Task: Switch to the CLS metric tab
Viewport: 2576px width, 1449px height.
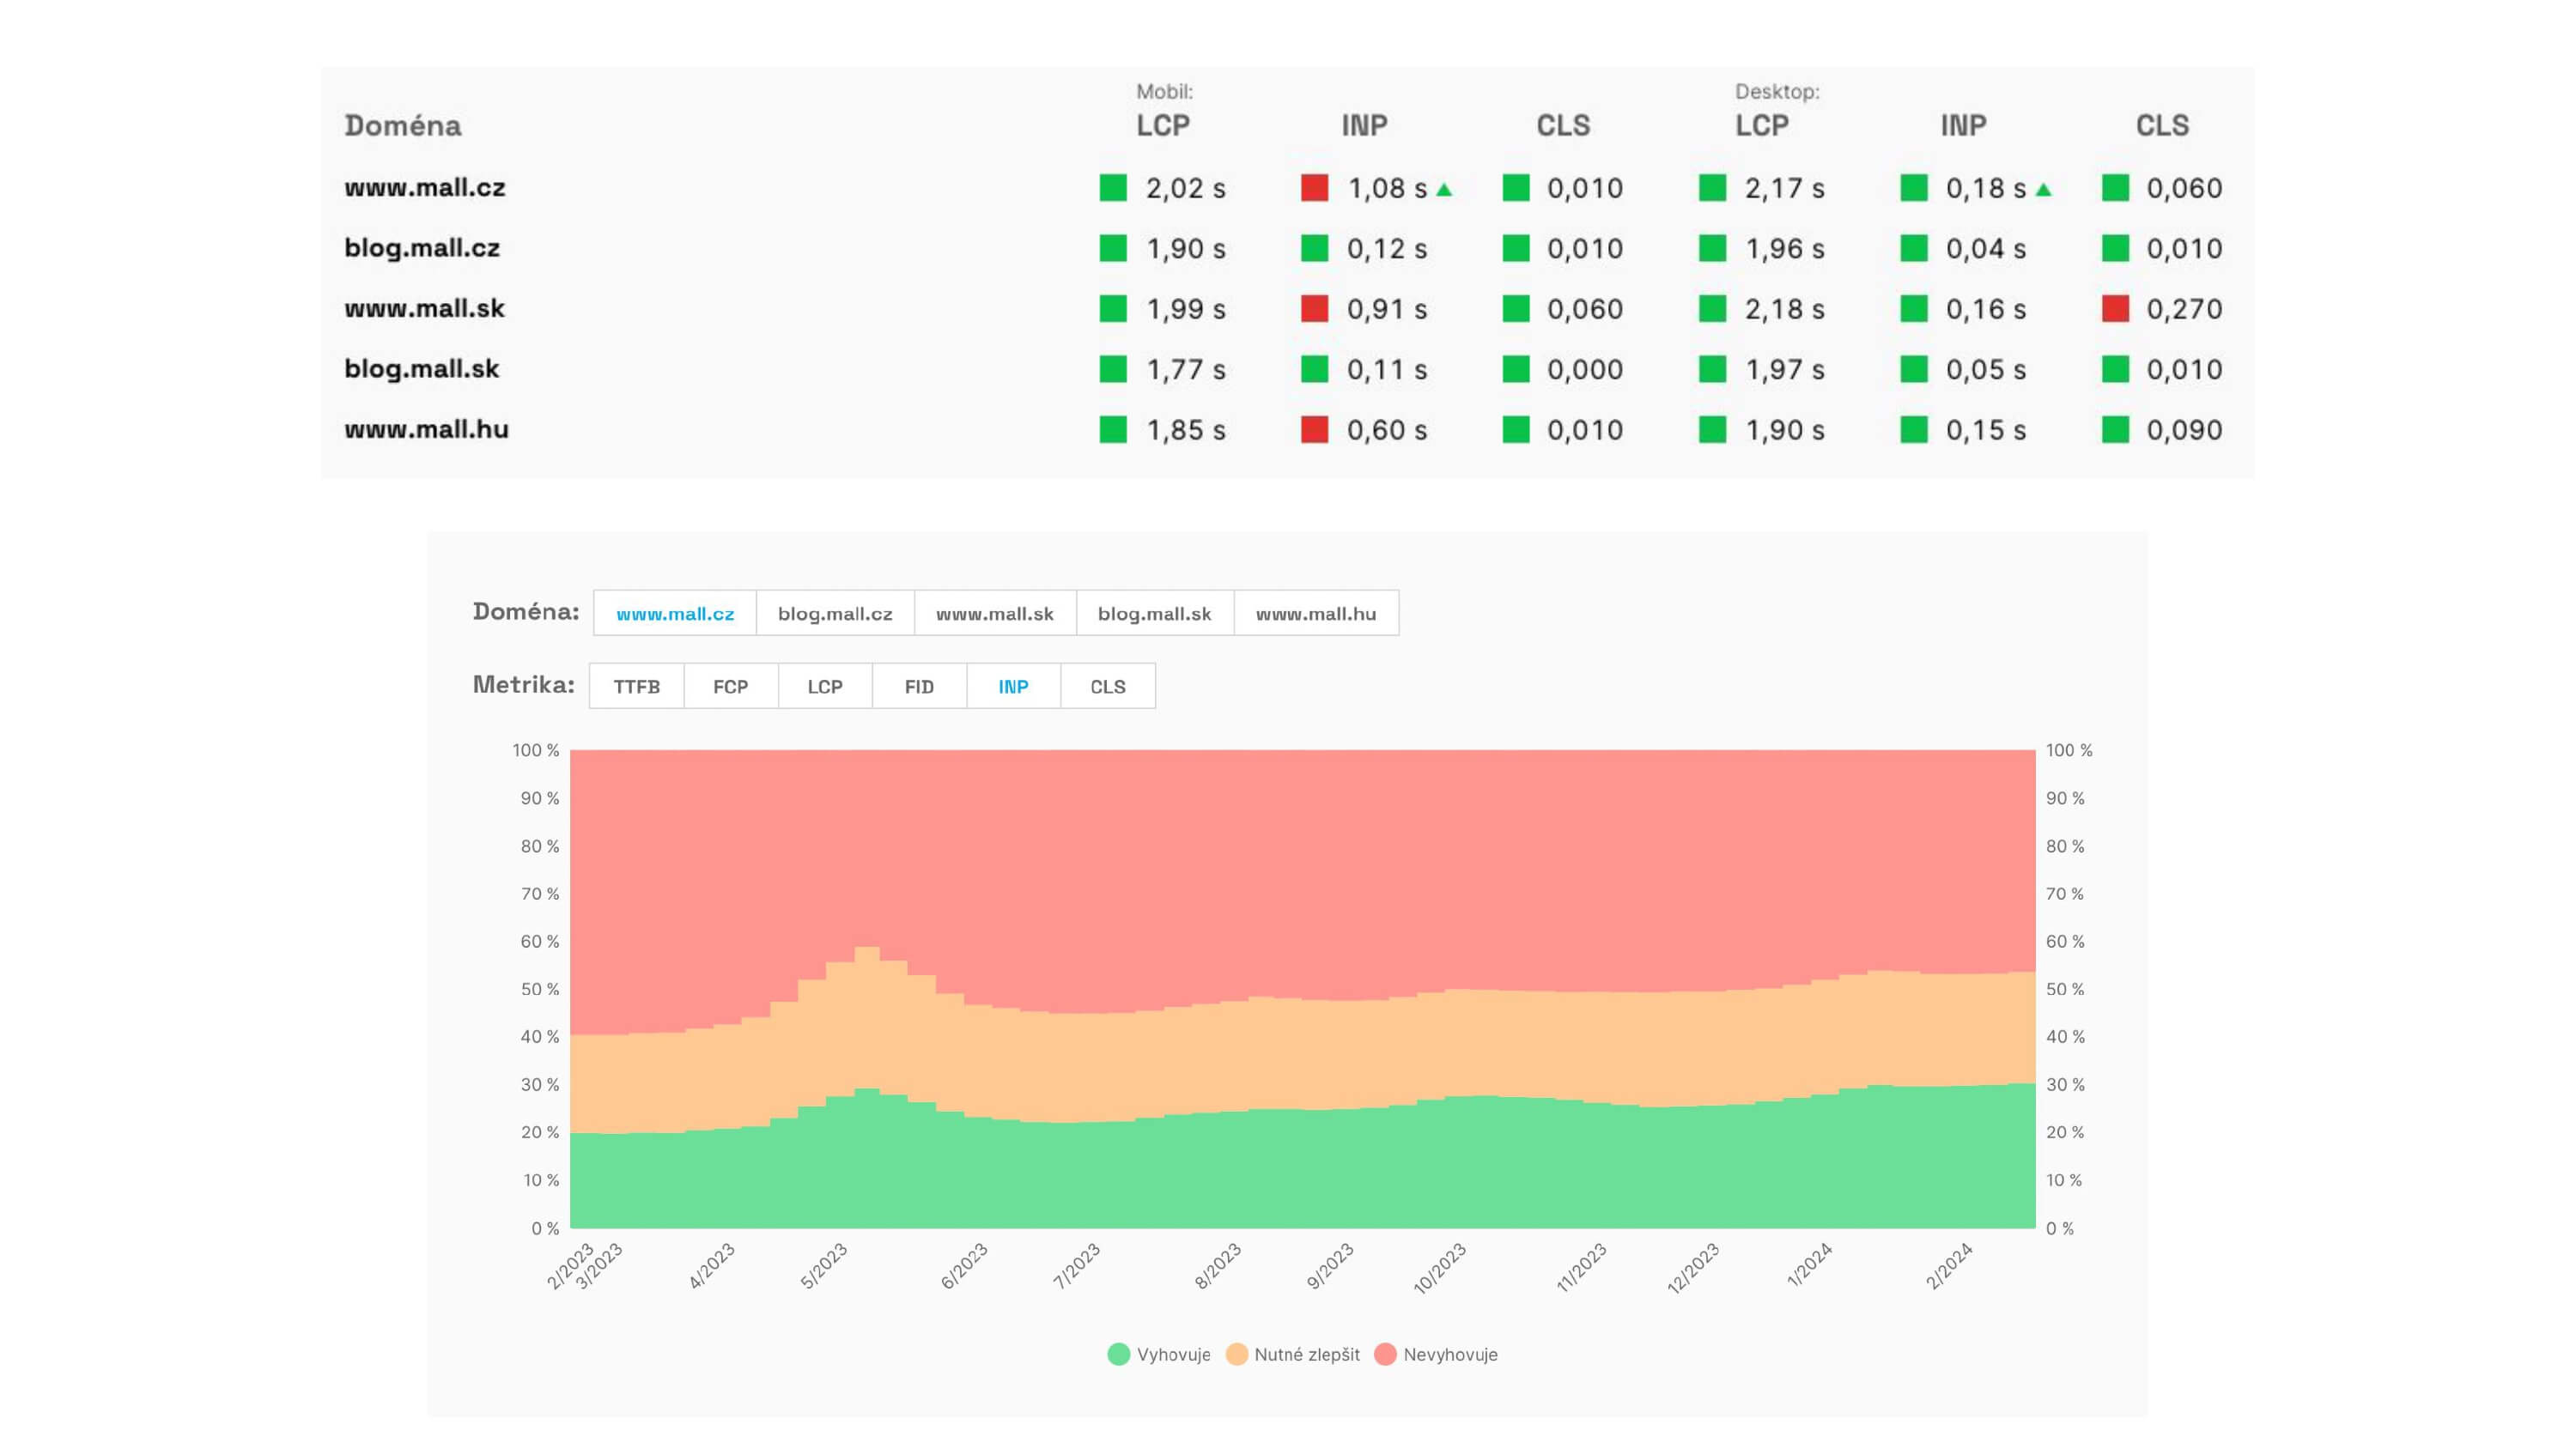Action: coord(1106,686)
